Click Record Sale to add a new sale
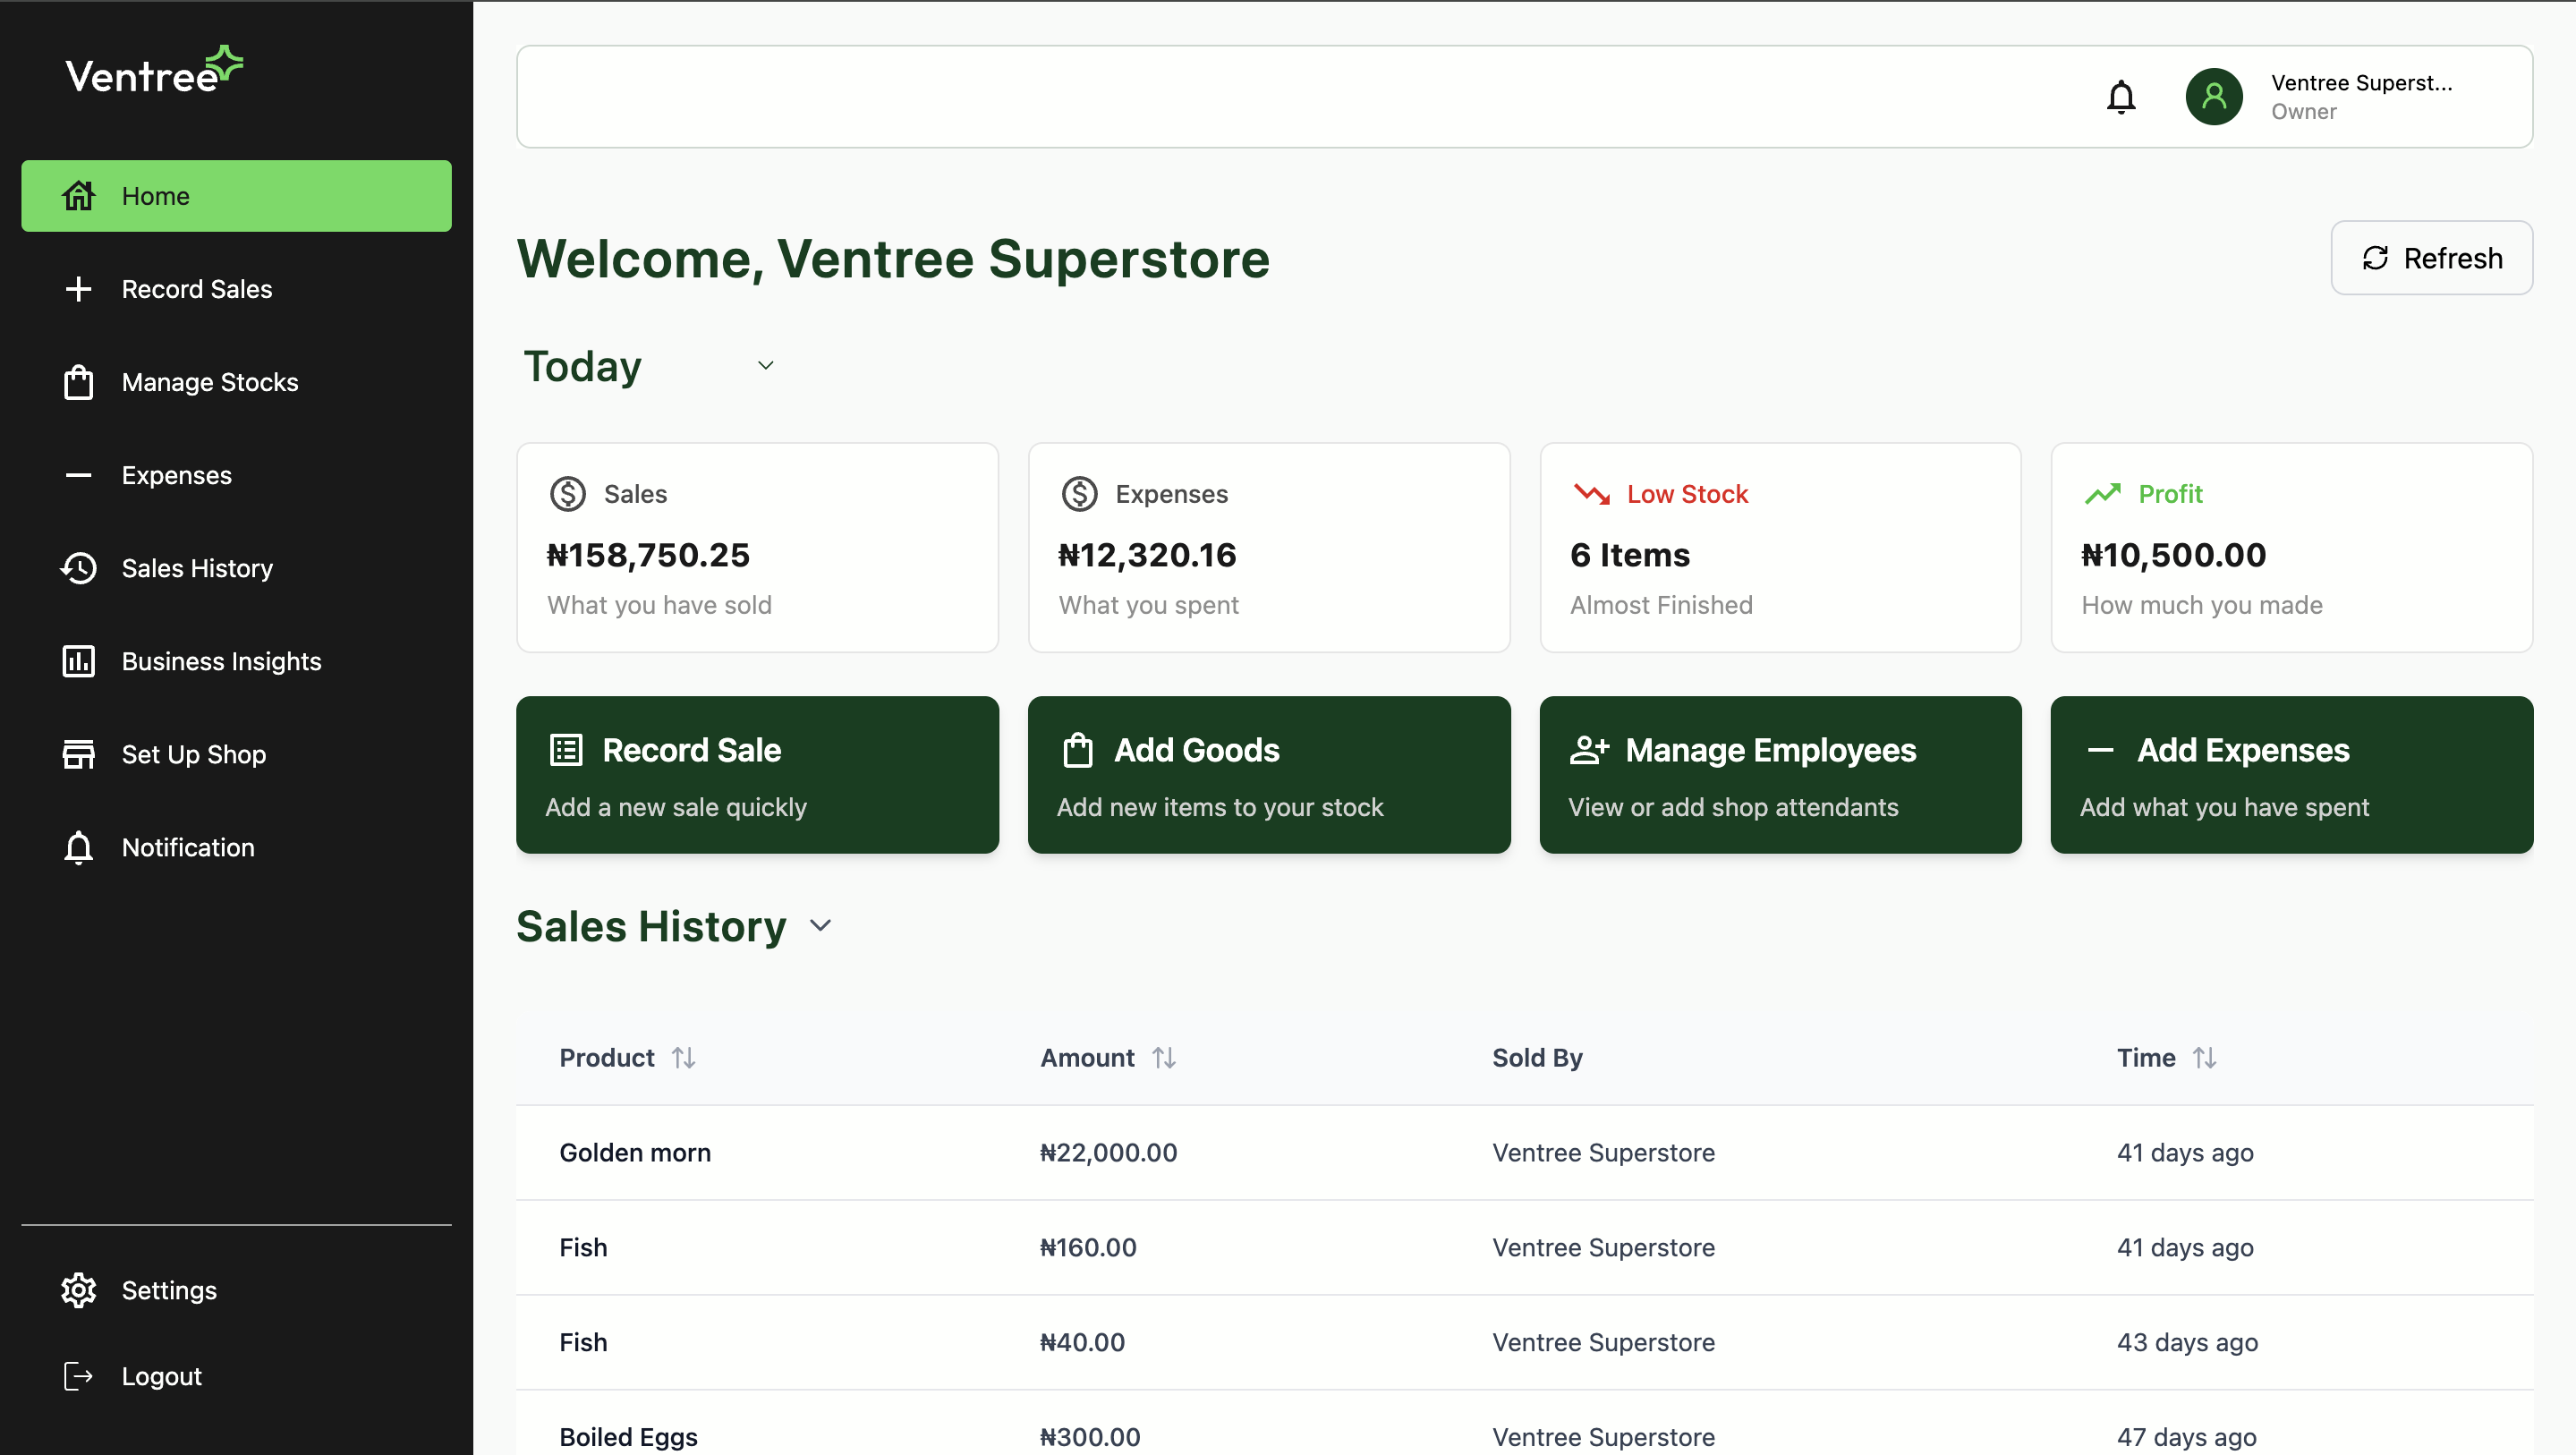Viewport: 2576px width, 1455px height. [757, 775]
